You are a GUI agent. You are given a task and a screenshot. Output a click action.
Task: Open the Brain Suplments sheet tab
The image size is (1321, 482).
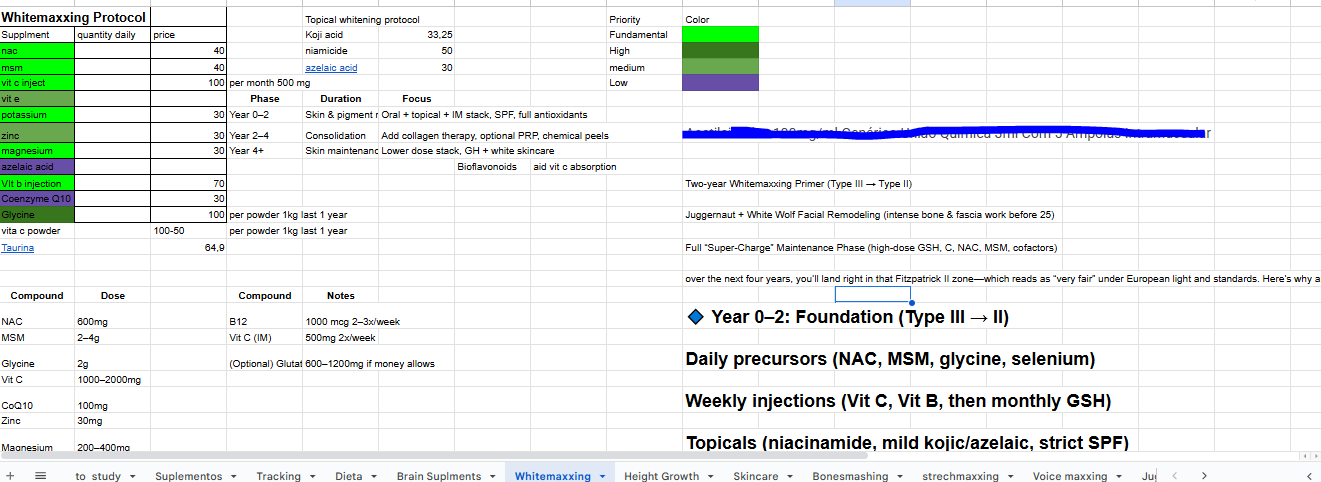coord(439,476)
